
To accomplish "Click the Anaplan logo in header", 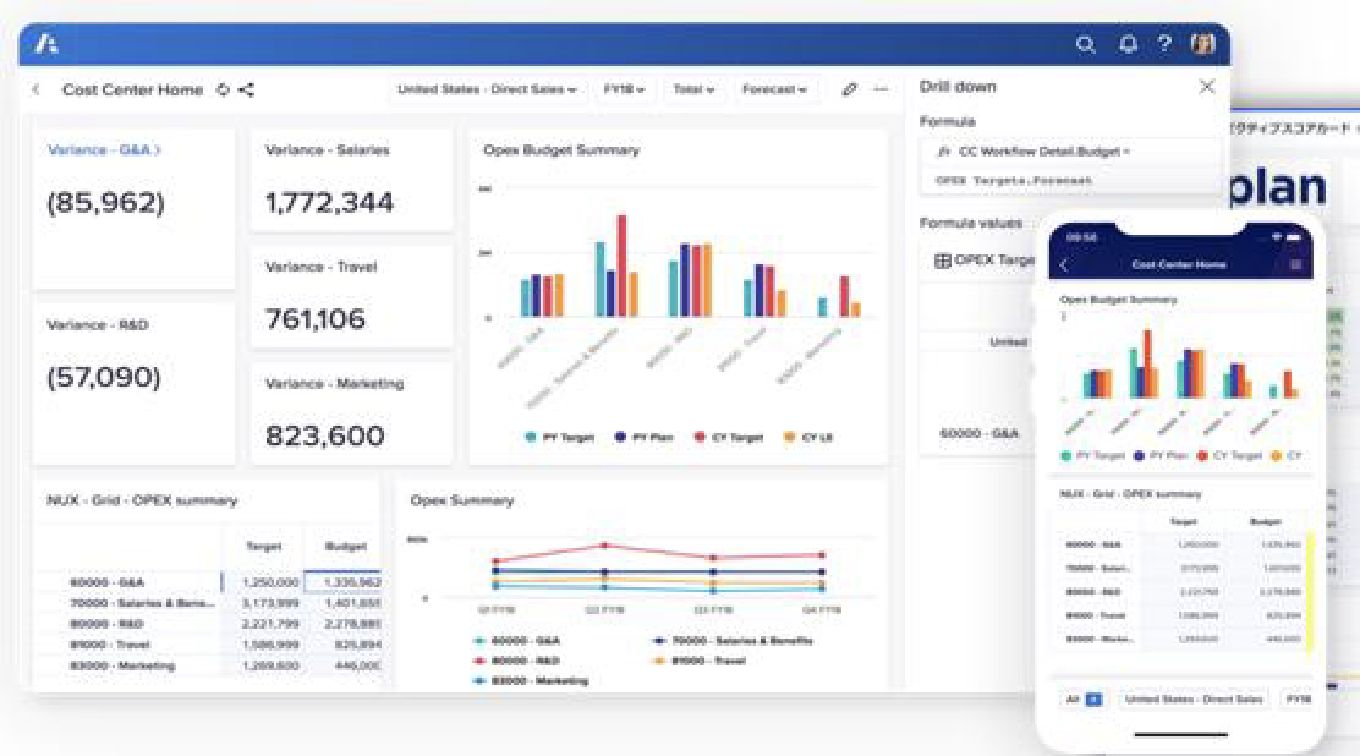I will 47,44.
